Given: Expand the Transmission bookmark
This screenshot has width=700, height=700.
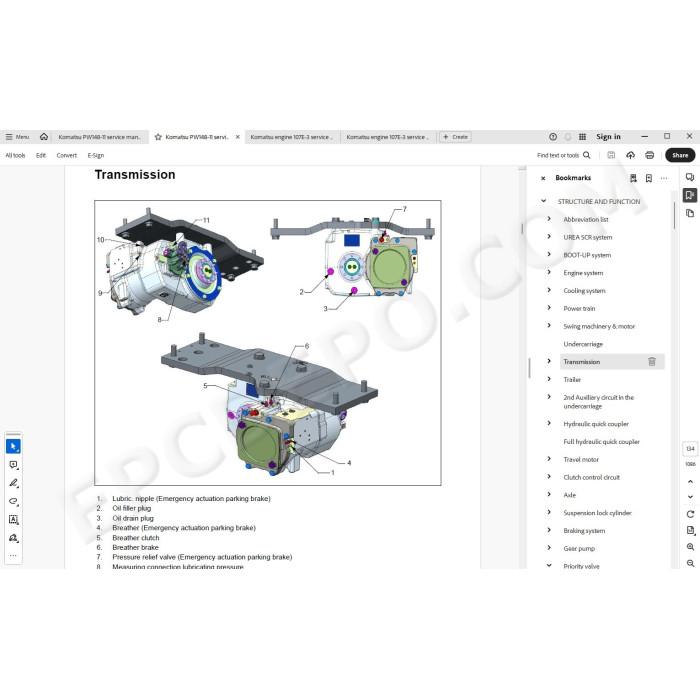Looking at the screenshot, I should (550, 361).
